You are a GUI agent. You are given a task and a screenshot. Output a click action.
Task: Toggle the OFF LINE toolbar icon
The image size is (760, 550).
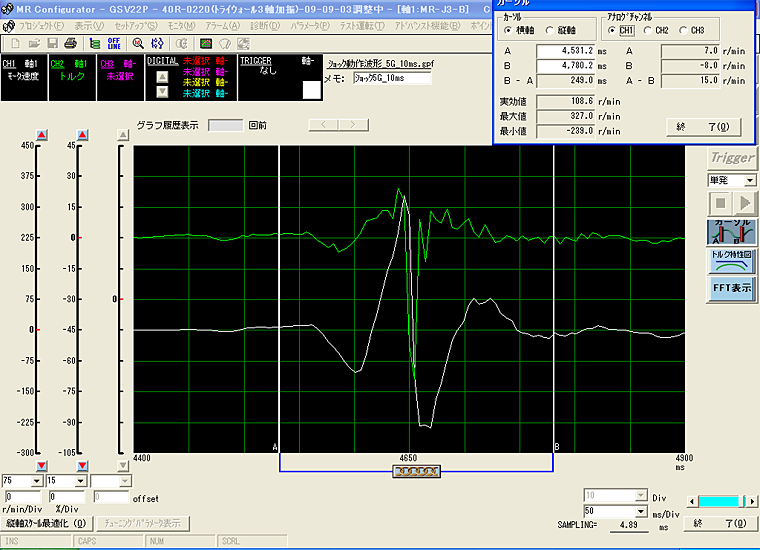(114, 44)
